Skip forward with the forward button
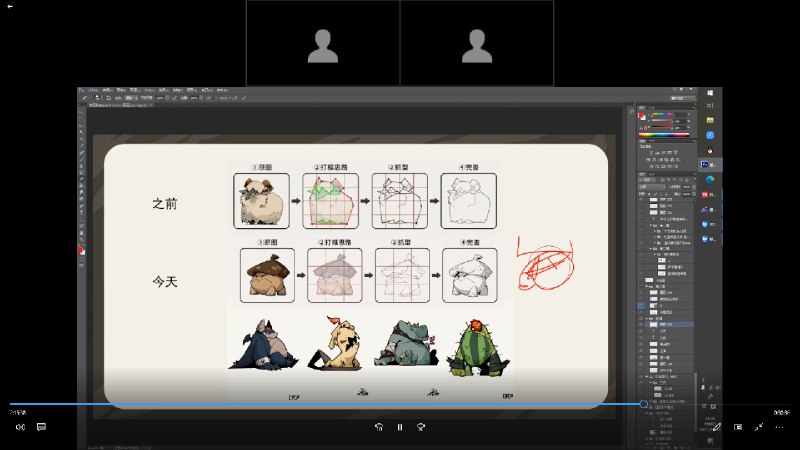Image resolution: width=800 pixels, height=450 pixels. (x=422, y=427)
